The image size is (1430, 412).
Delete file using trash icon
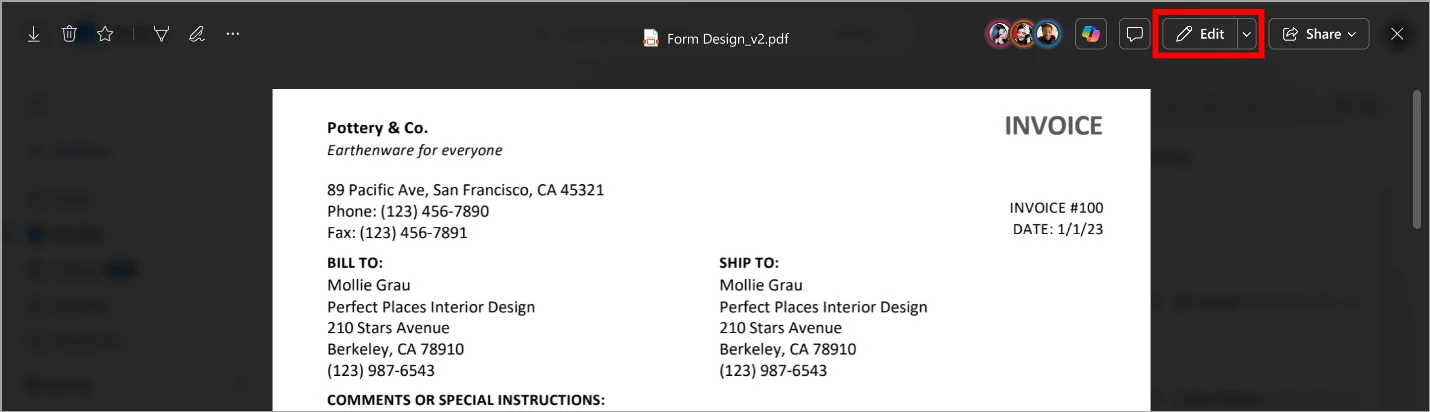click(x=69, y=34)
